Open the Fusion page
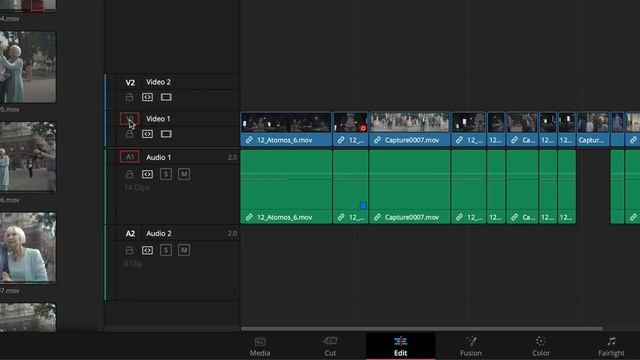The height and width of the screenshot is (360, 640). [x=471, y=346]
